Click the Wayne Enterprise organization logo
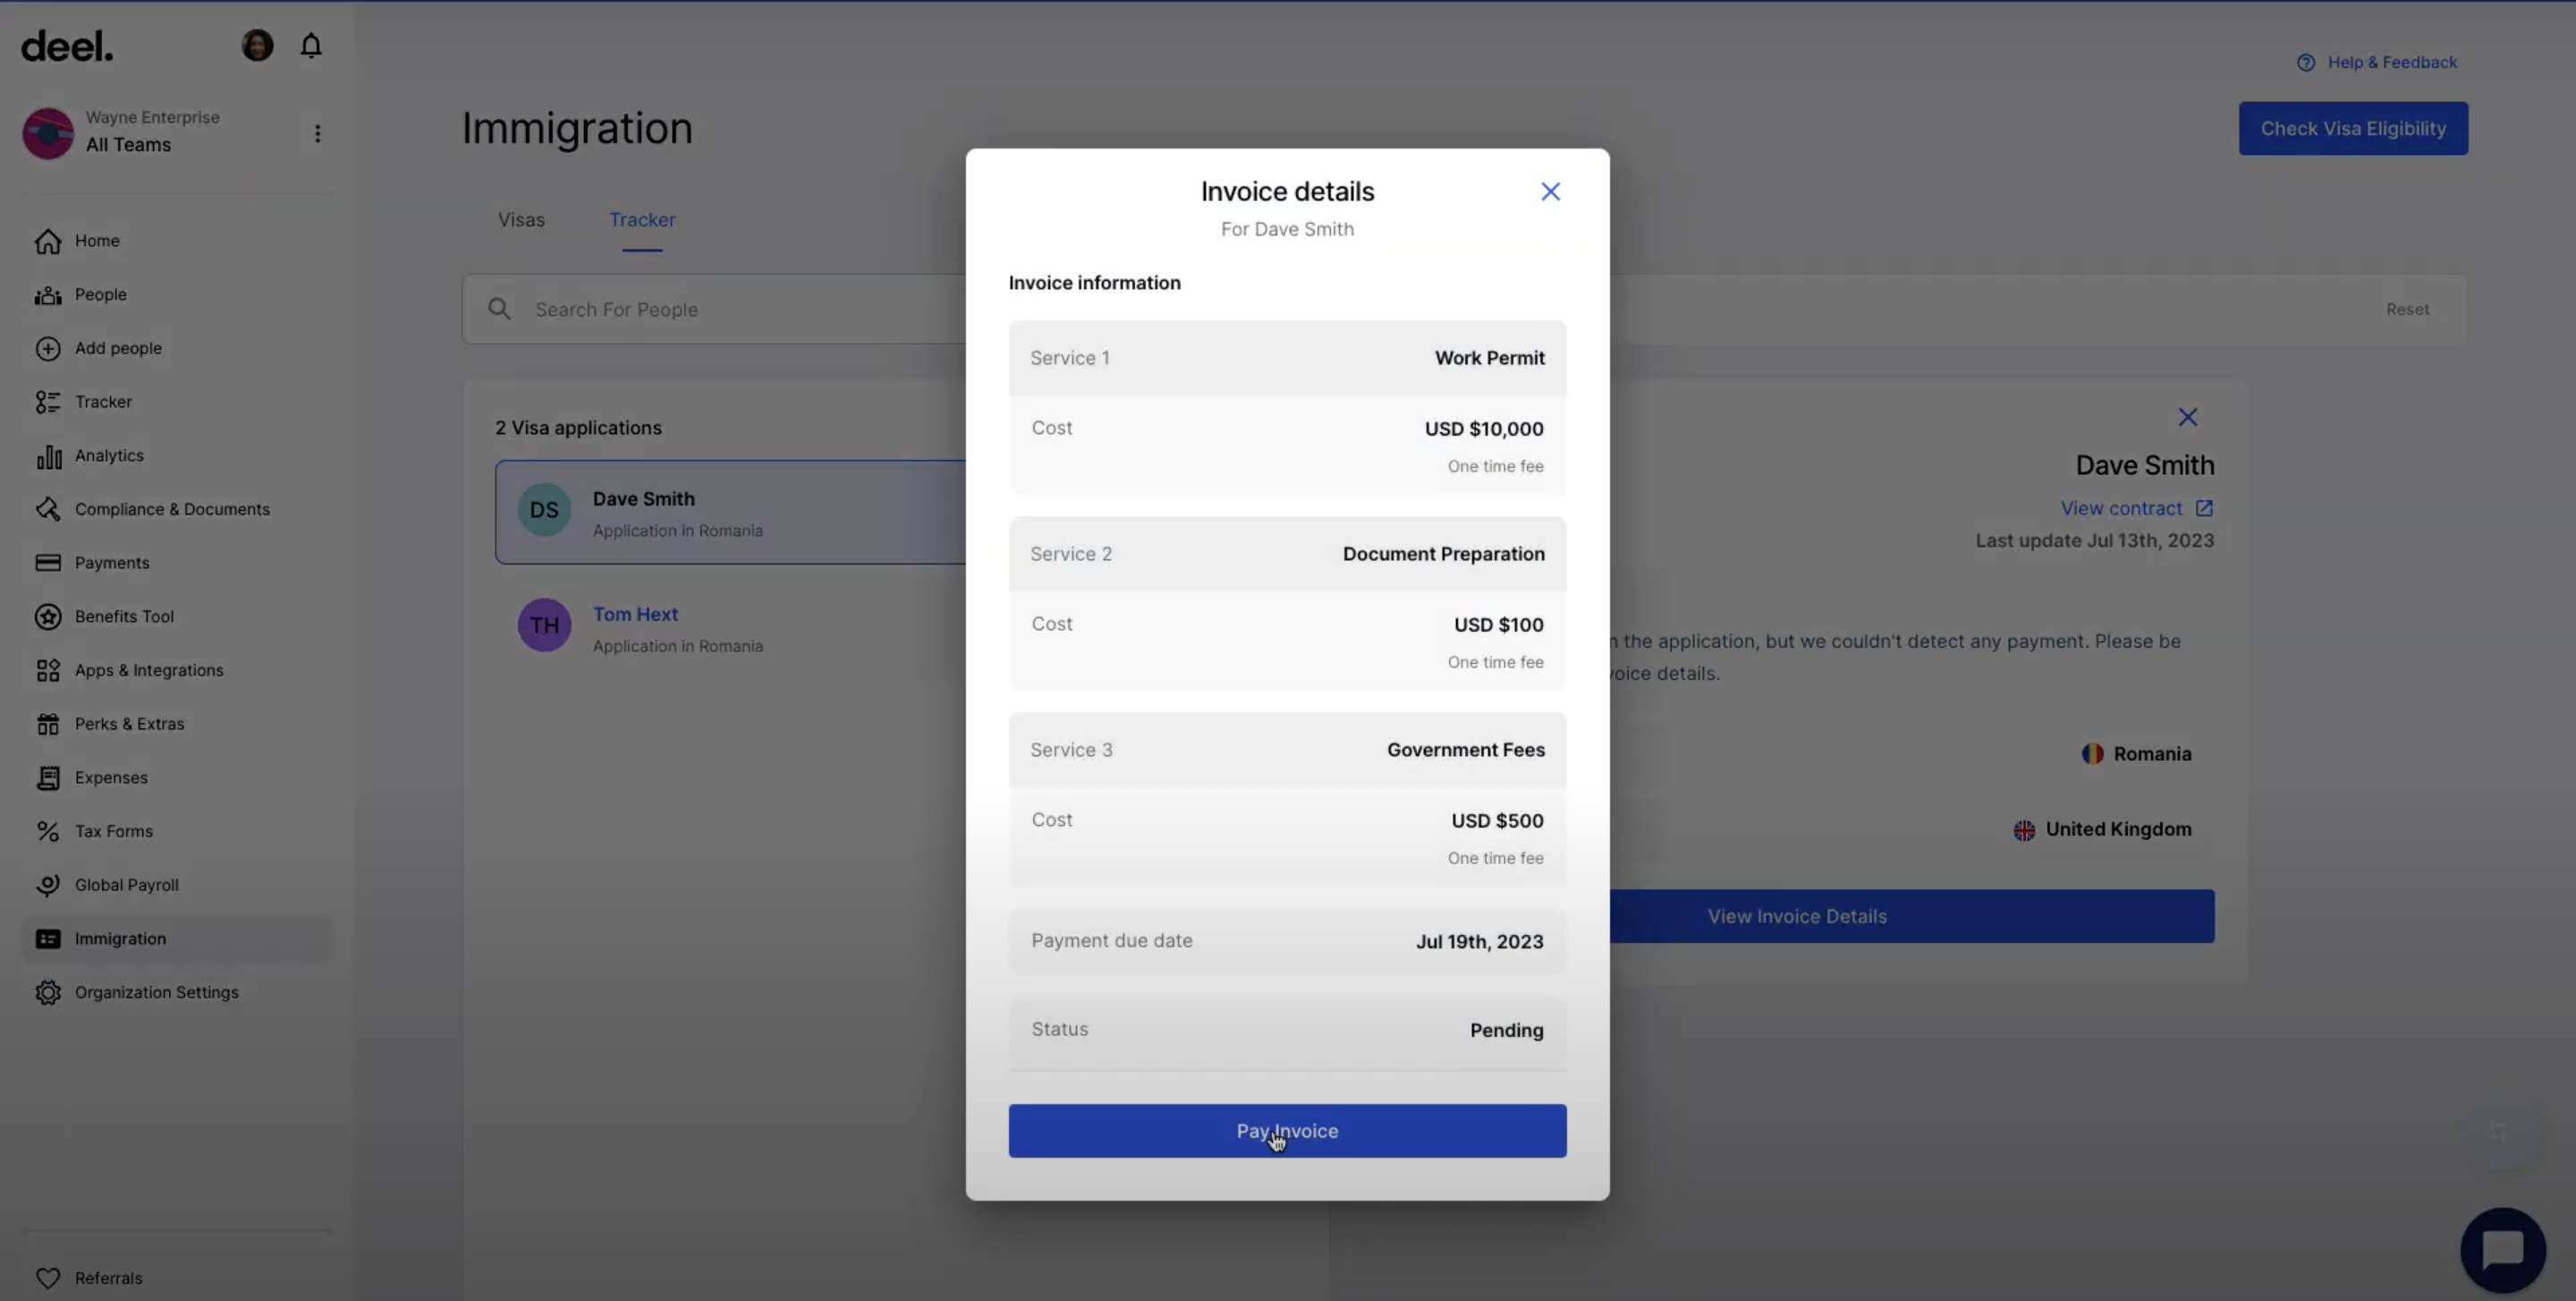The width and height of the screenshot is (2576, 1301). [x=48, y=133]
